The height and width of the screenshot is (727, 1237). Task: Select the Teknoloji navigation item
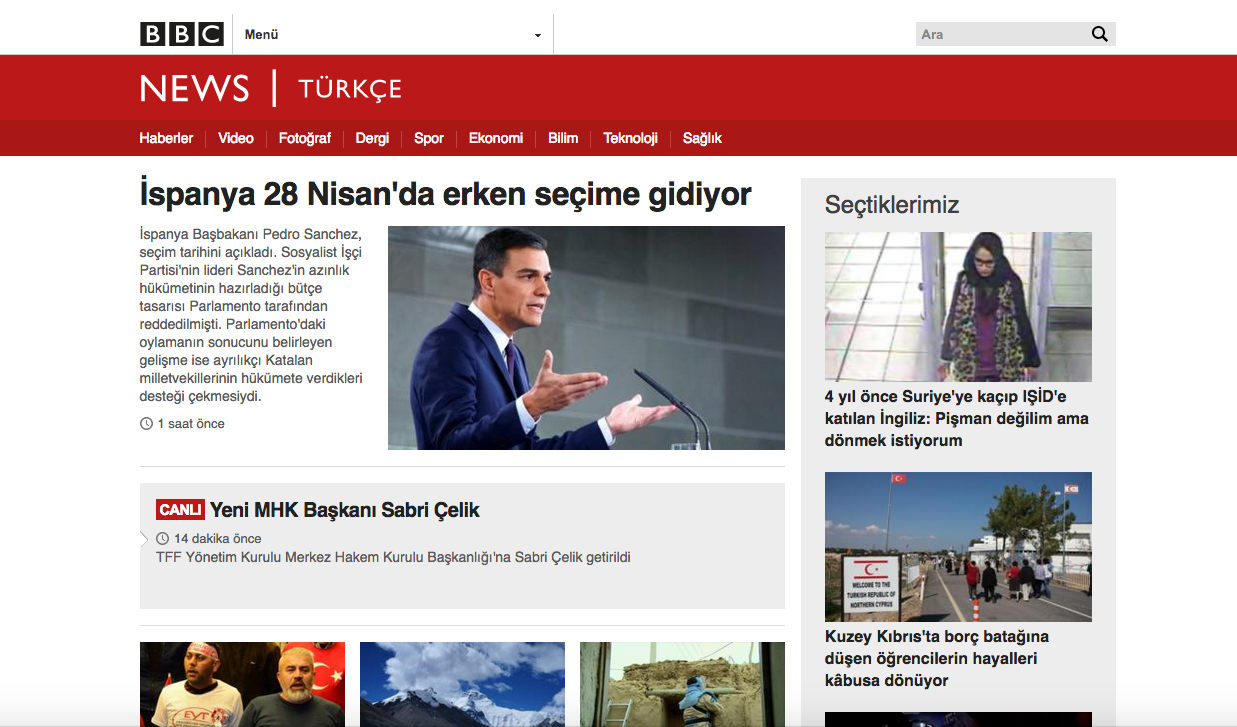(x=630, y=138)
